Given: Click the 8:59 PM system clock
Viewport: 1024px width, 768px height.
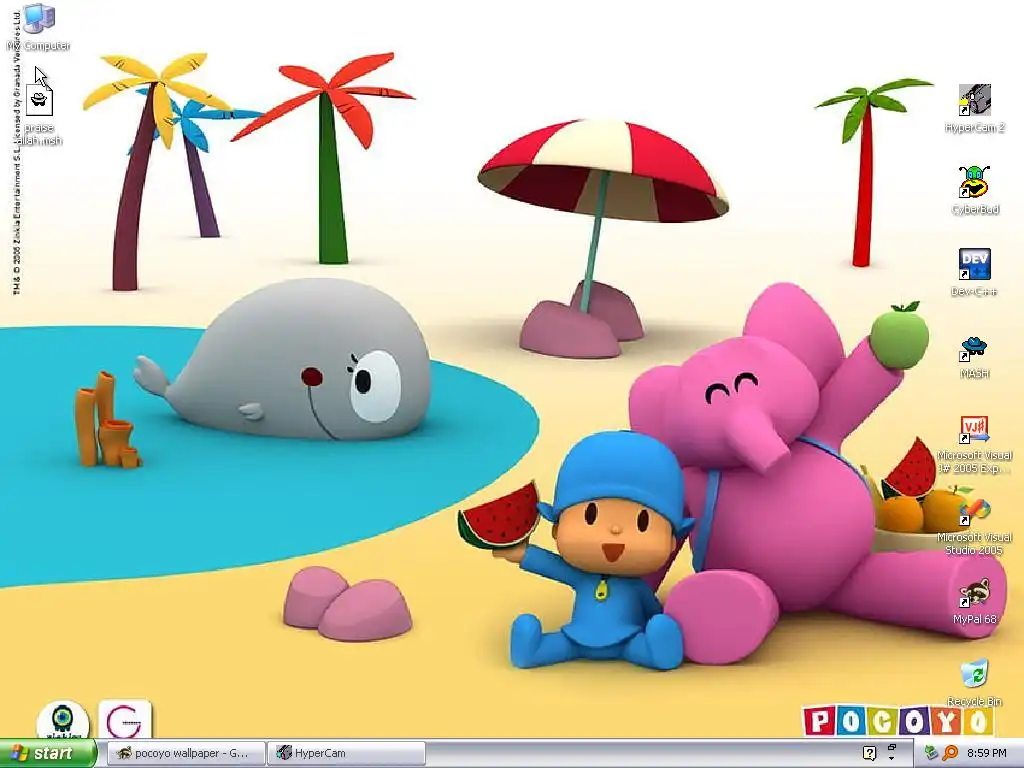Looking at the screenshot, I should click(987, 753).
